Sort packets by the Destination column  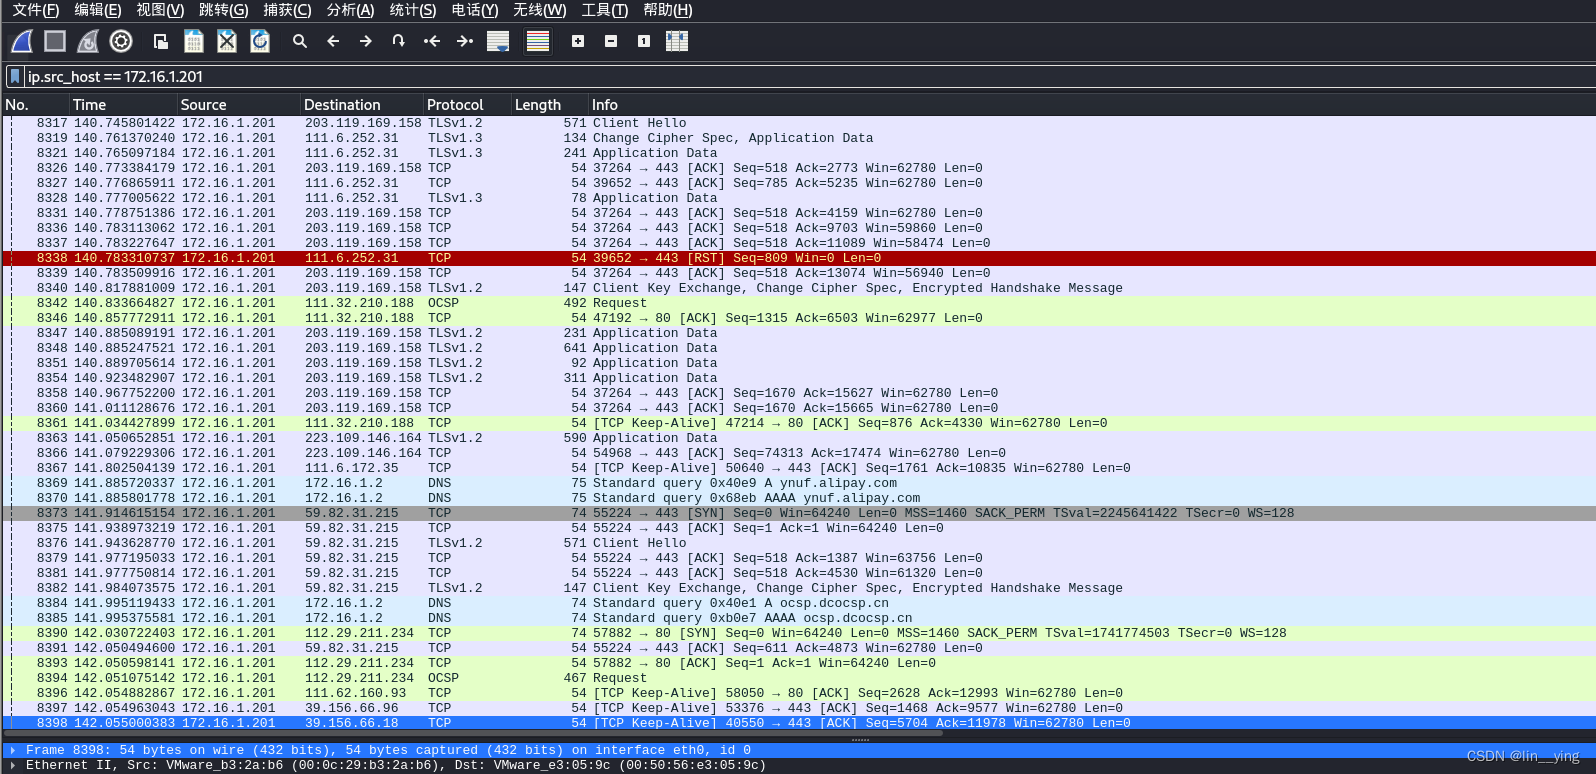click(362, 105)
